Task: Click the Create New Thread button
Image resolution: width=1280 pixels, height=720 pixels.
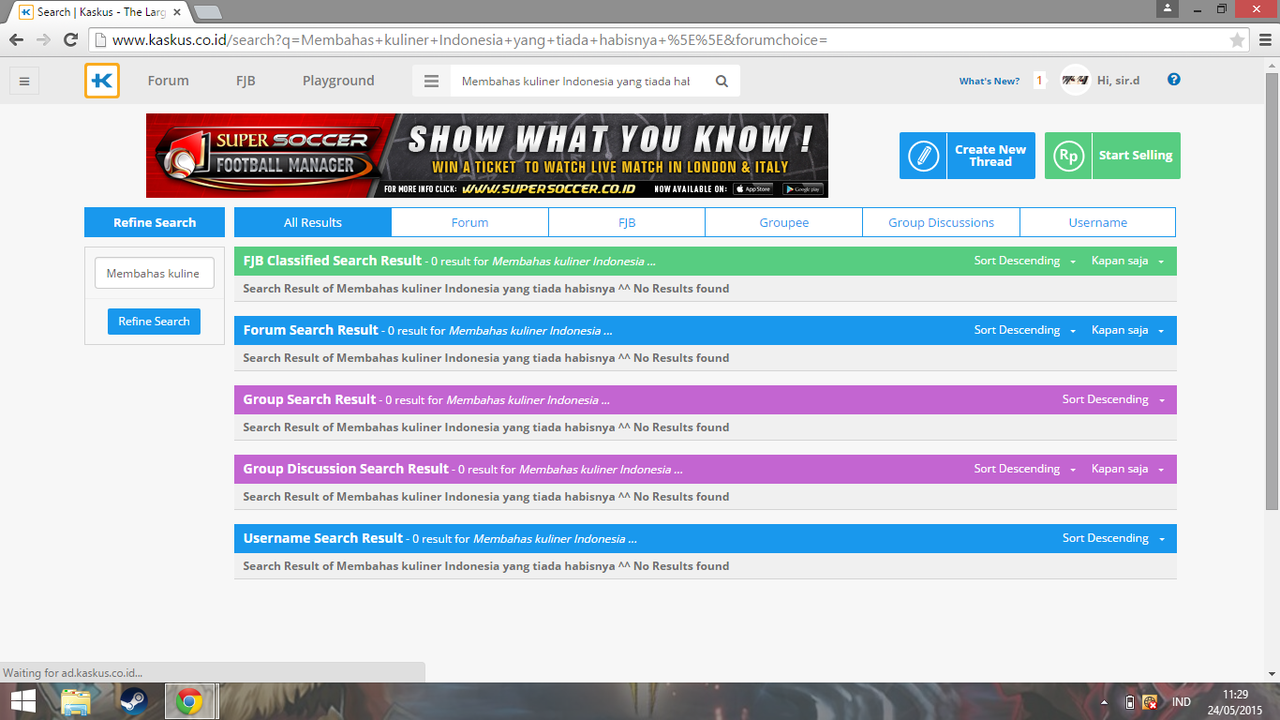Action: (967, 156)
